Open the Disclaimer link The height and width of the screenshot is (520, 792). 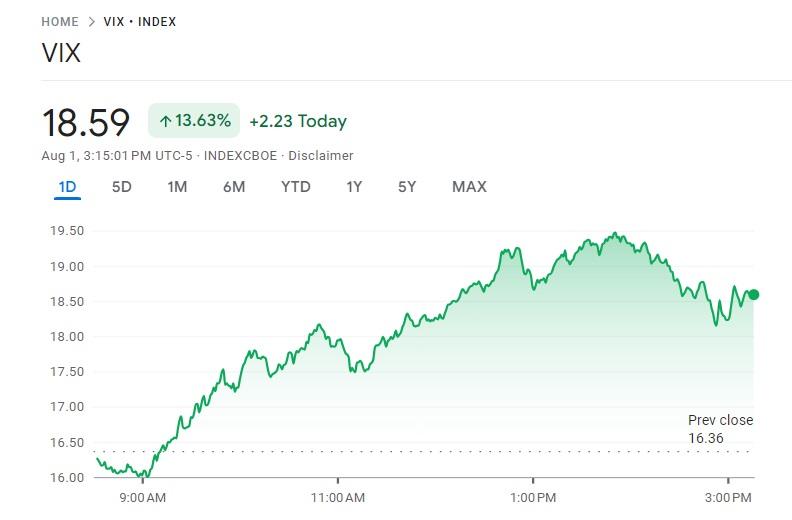[x=321, y=155]
